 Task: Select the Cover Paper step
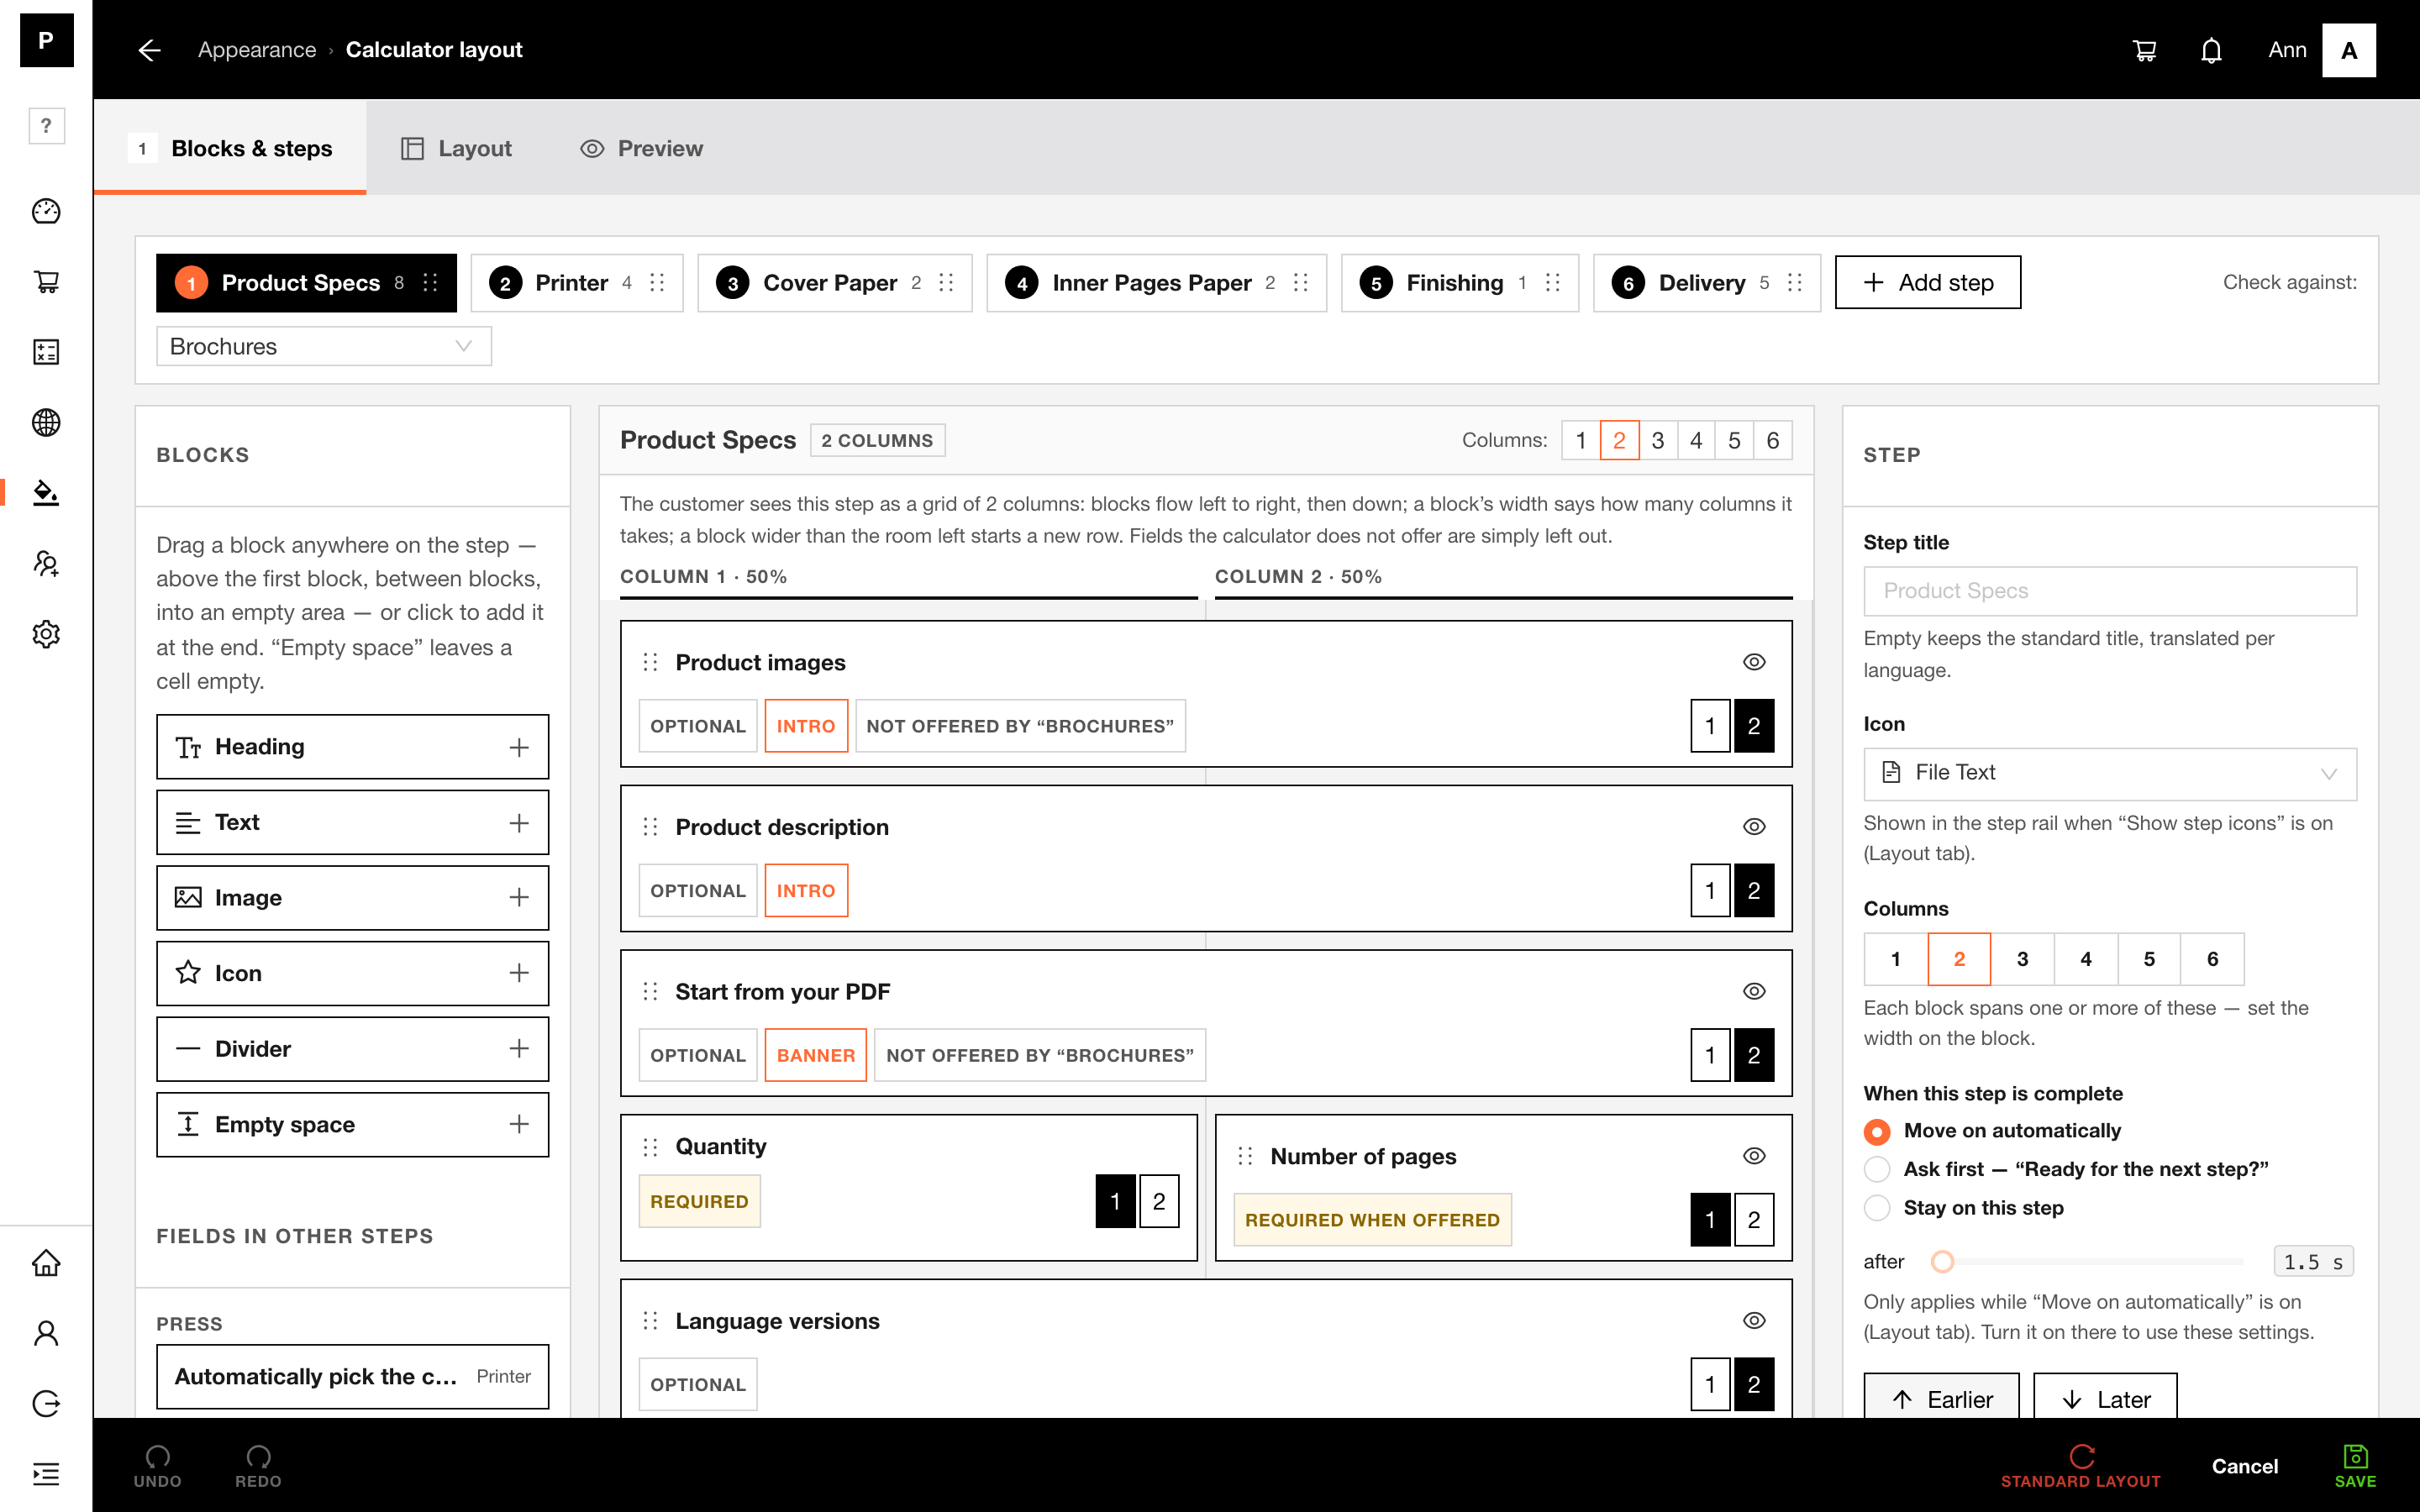834,283
